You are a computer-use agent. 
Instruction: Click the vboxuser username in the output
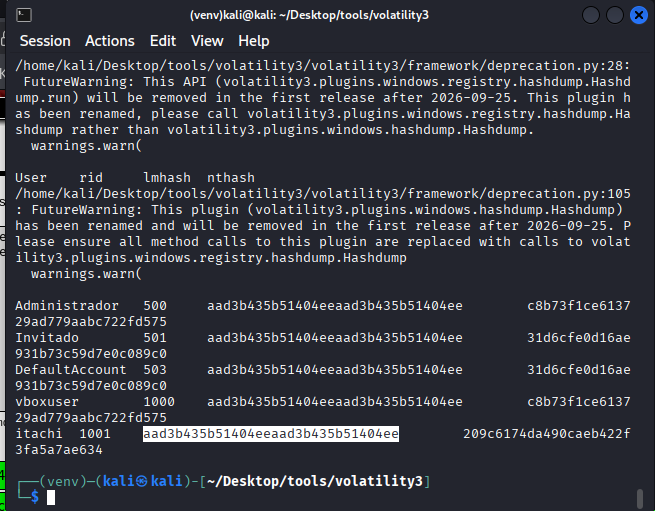[49, 402]
